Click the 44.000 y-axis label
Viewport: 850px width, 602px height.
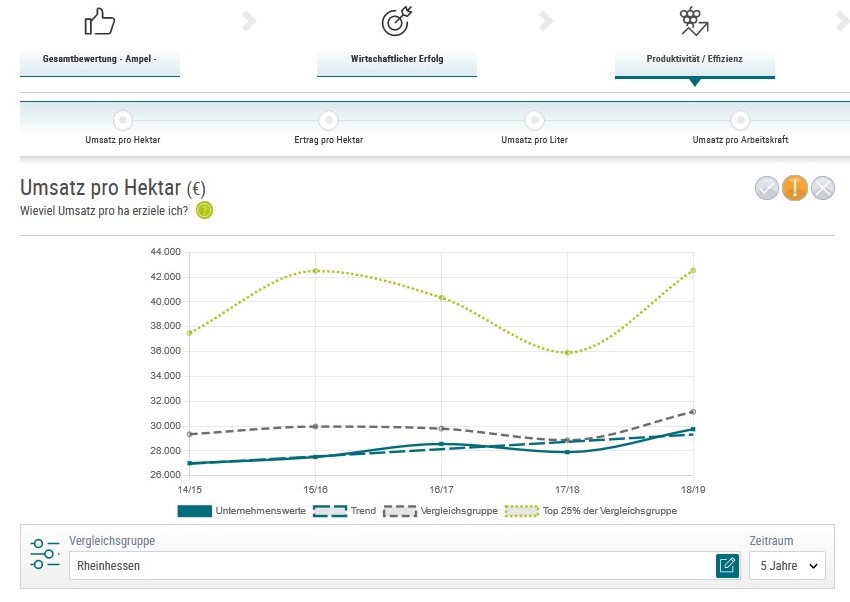click(165, 252)
